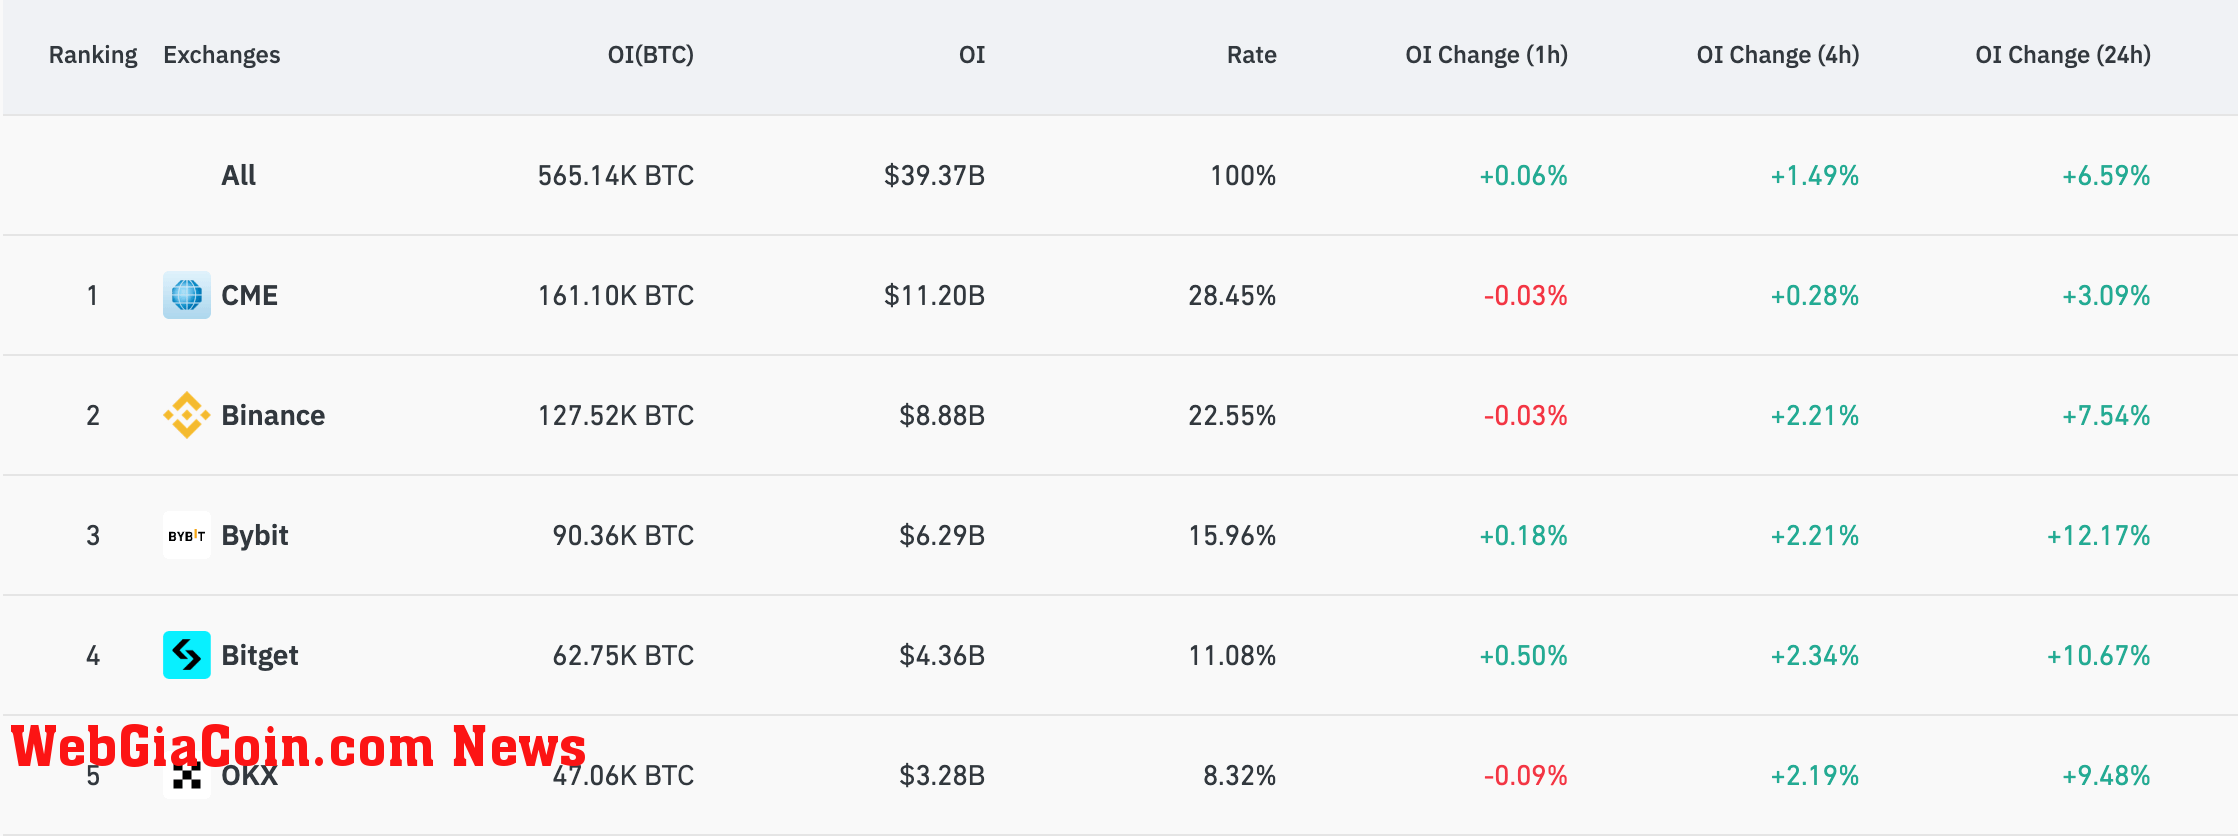Select ranking number 4 cell
Image resolution: width=2238 pixels, height=836 pixels.
93,655
